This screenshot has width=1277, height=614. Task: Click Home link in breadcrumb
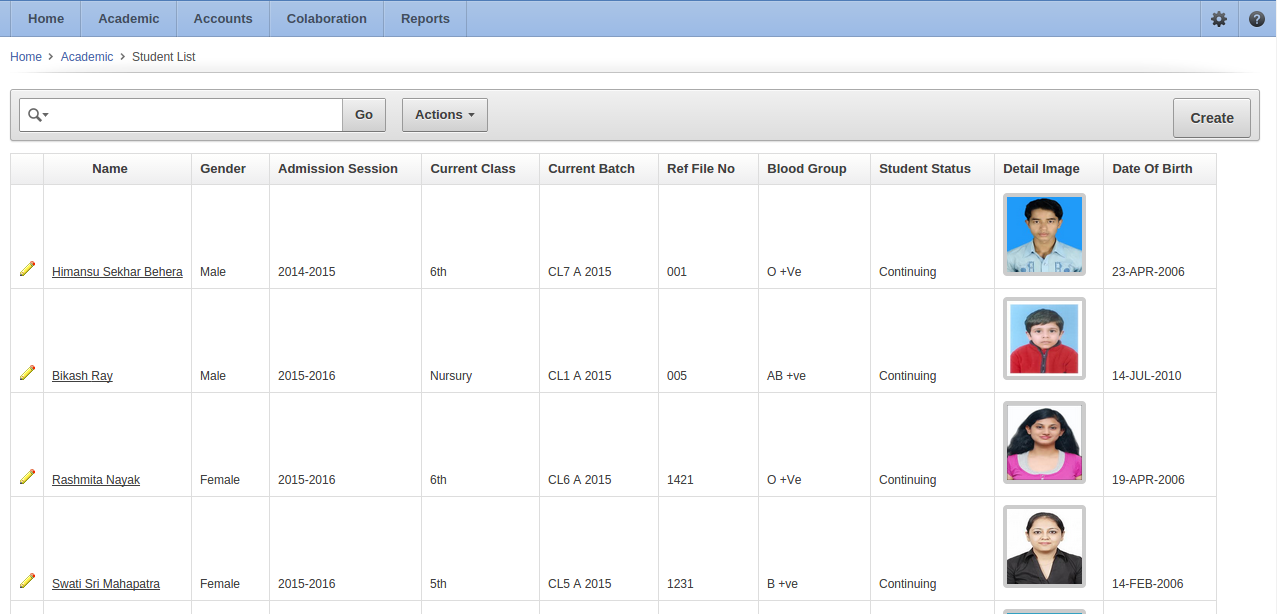click(x=26, y=57)
